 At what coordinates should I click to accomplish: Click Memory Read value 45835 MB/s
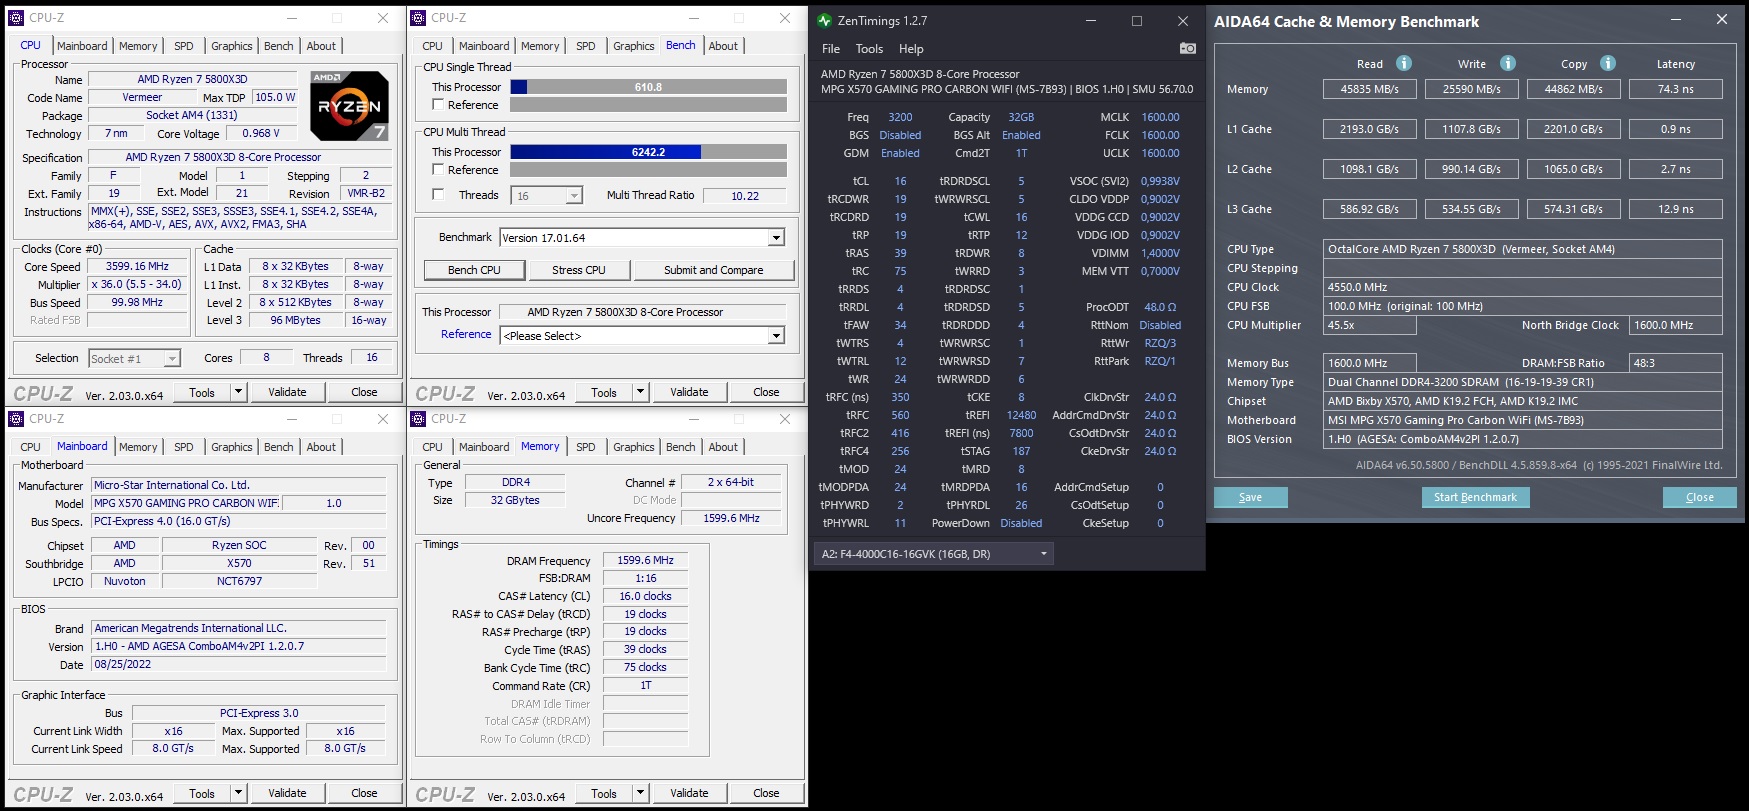tap(1370, 89)
